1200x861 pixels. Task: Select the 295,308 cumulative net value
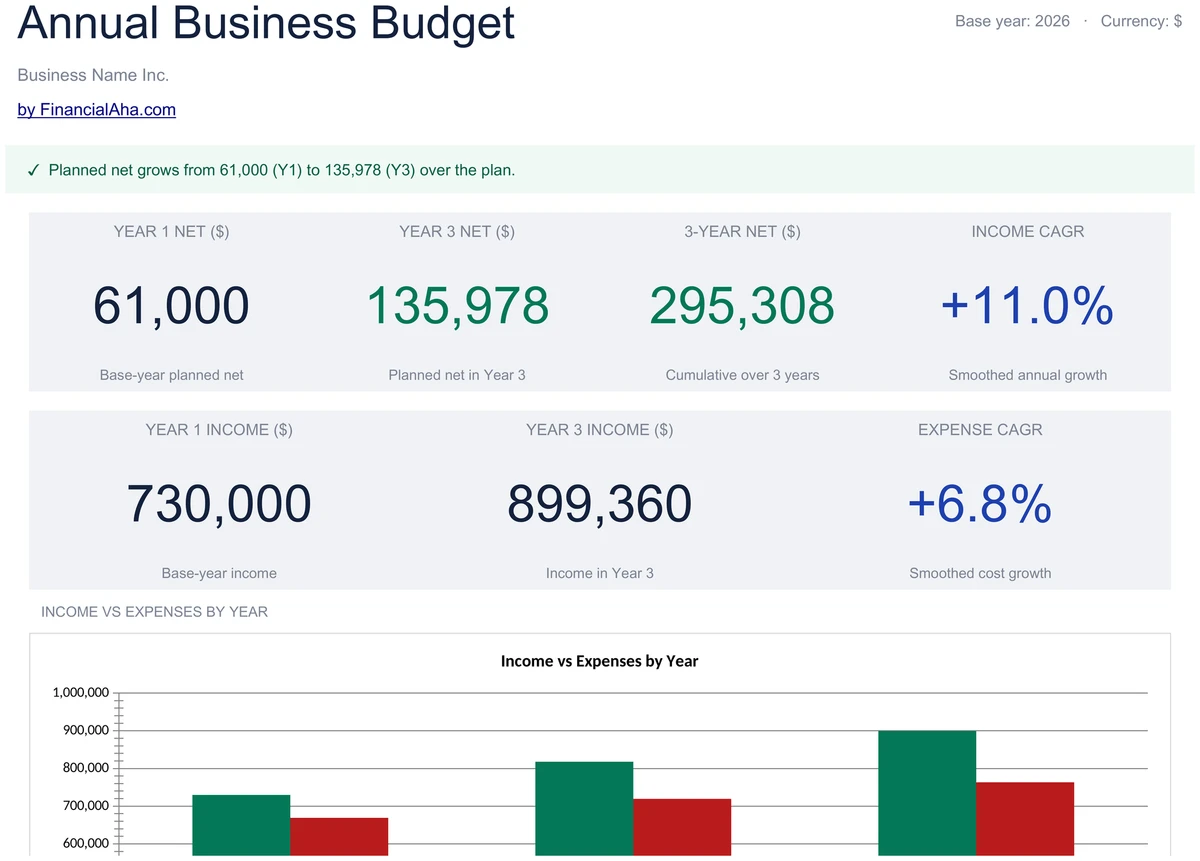[x=742, y=305]
